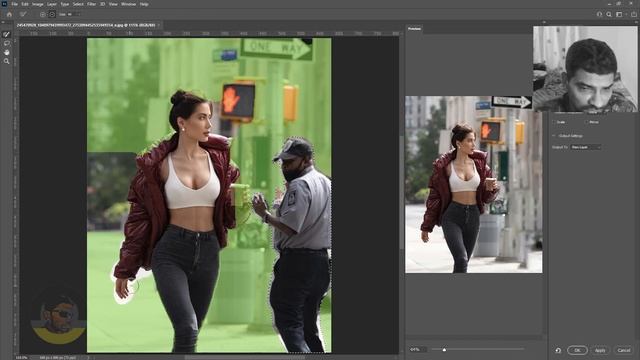The height and width of the screenshot is (360, 640).
Task: Select the Sampling Brush tool
Action: [7, 34]
